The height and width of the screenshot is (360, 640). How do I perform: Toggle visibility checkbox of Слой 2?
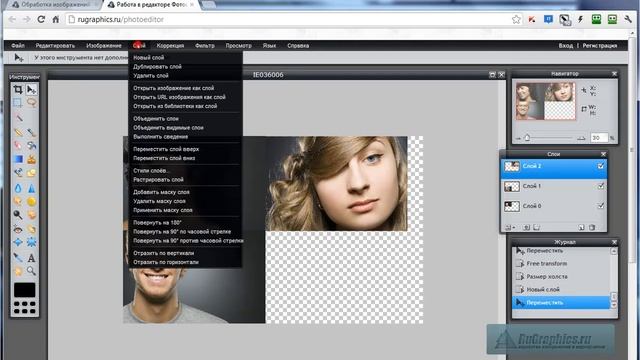pos(601,166)
